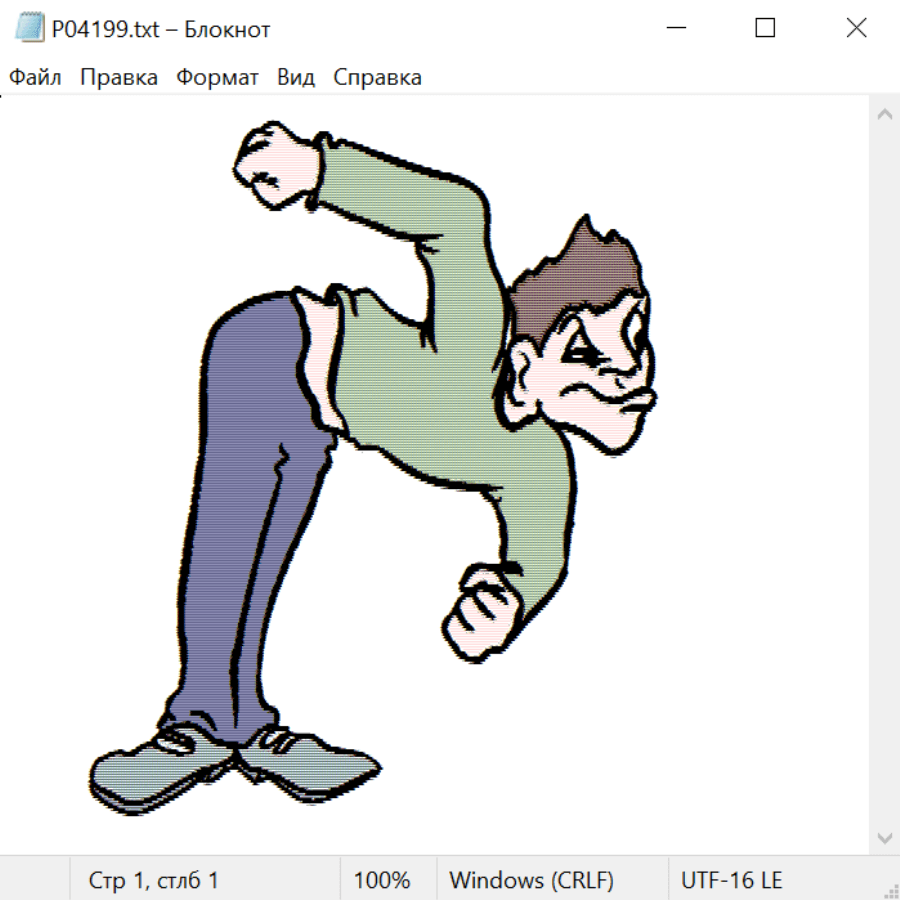This screenshot has width=900, height=900.
Task: Open the Вид menu
Action: tap(296, 78)
